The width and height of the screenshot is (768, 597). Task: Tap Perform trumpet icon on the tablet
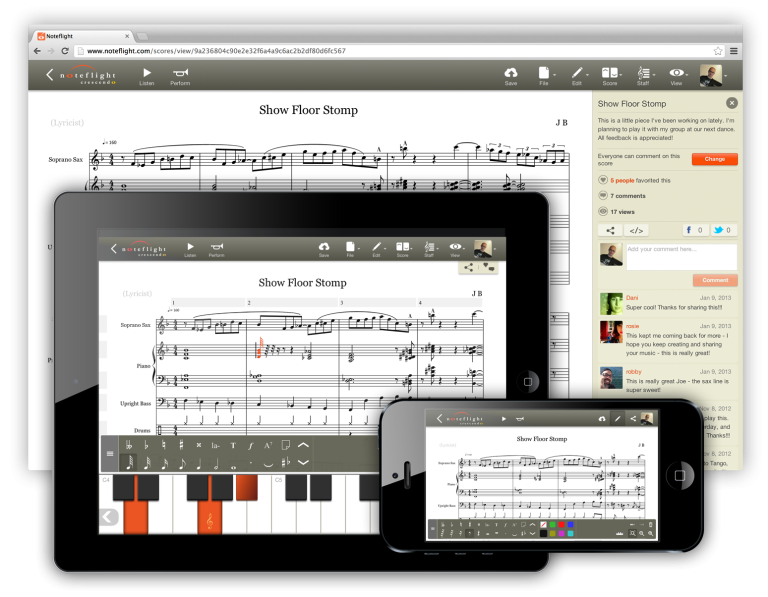click(x=216, y=249)
